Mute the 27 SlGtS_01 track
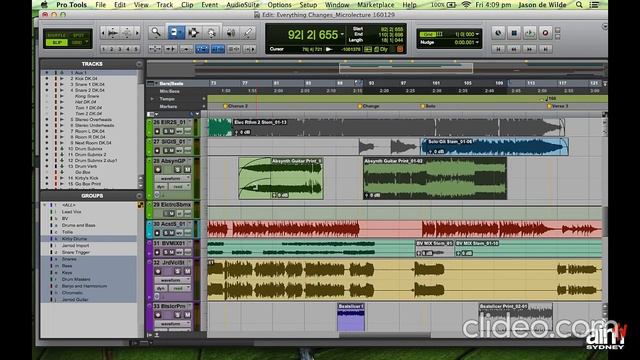Screen dimensions: 640x360 click(172, 151)
